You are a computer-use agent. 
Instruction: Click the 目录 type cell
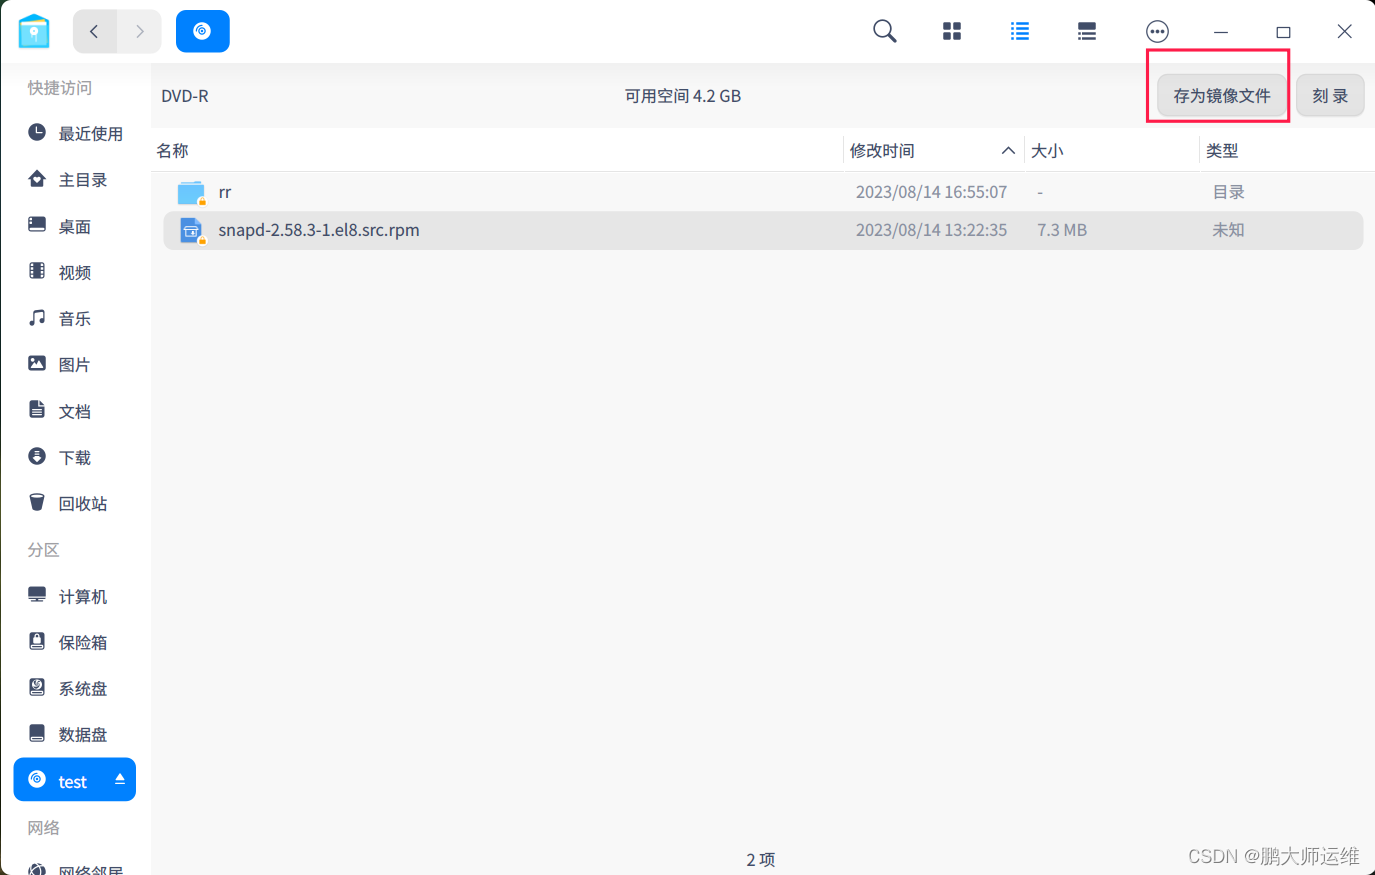[x=1229, y=192]
